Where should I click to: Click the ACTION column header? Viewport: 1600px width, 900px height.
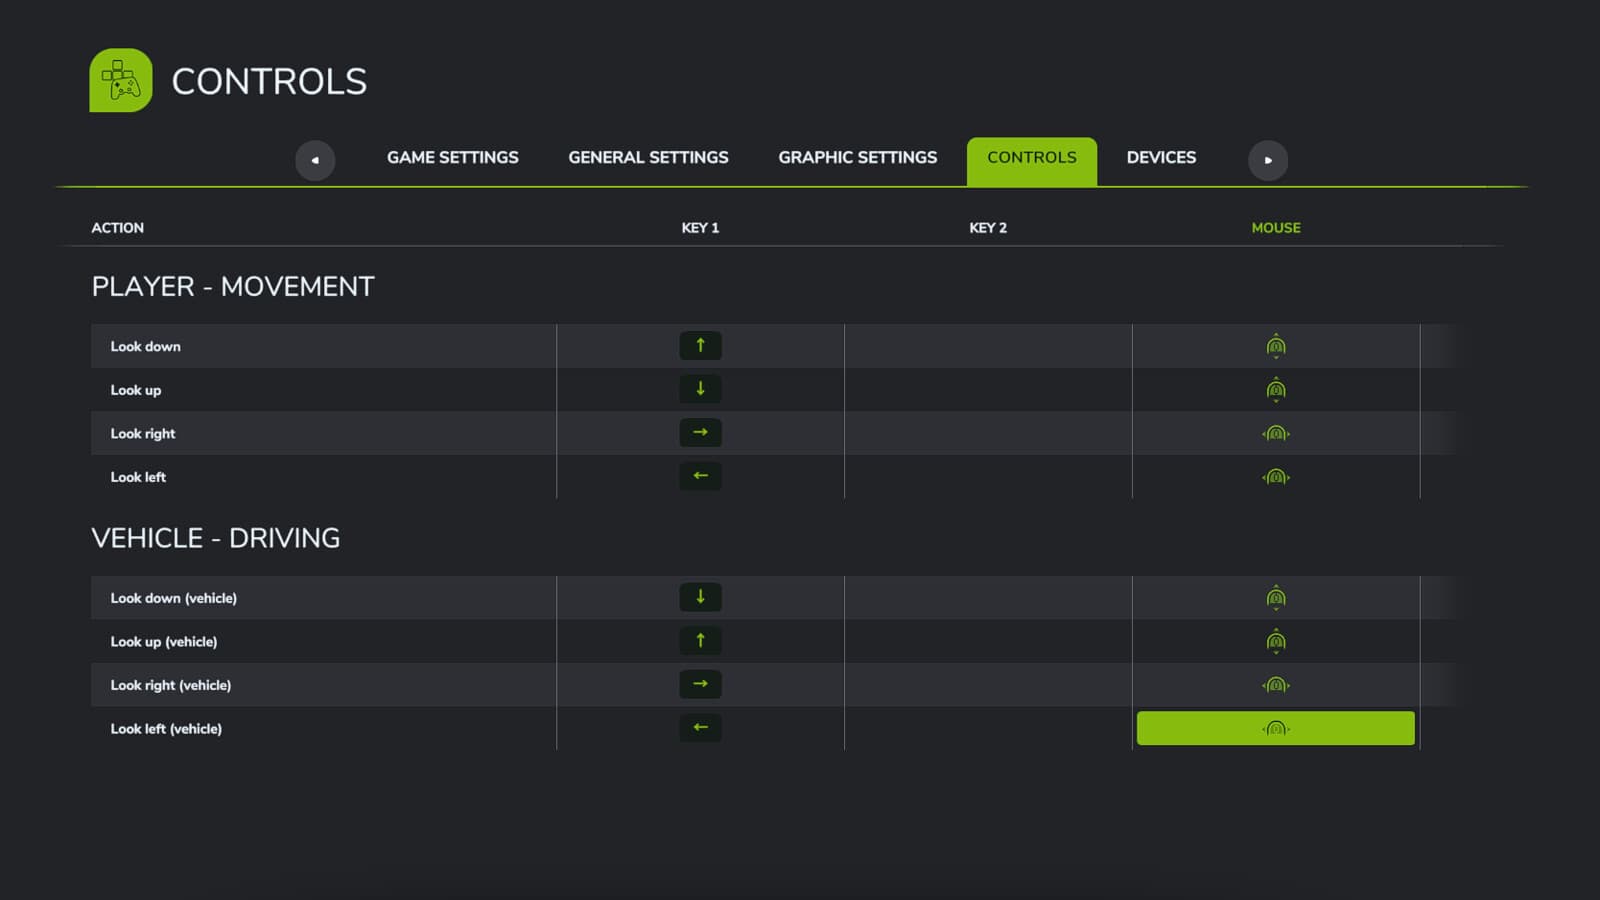117,228
